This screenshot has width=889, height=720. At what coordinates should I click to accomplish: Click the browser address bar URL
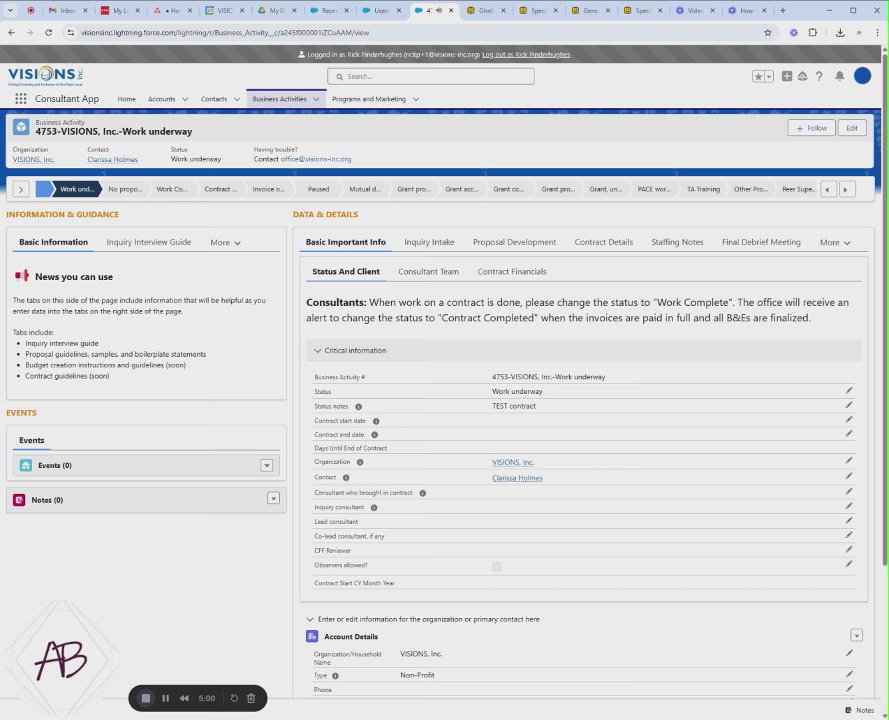(225, 33)
